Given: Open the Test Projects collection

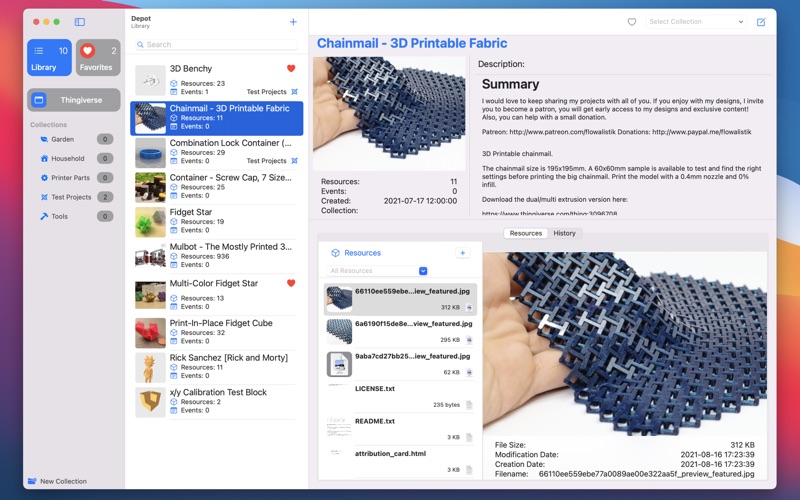Looking at the screenshot, I should click(x=76, y=197).
